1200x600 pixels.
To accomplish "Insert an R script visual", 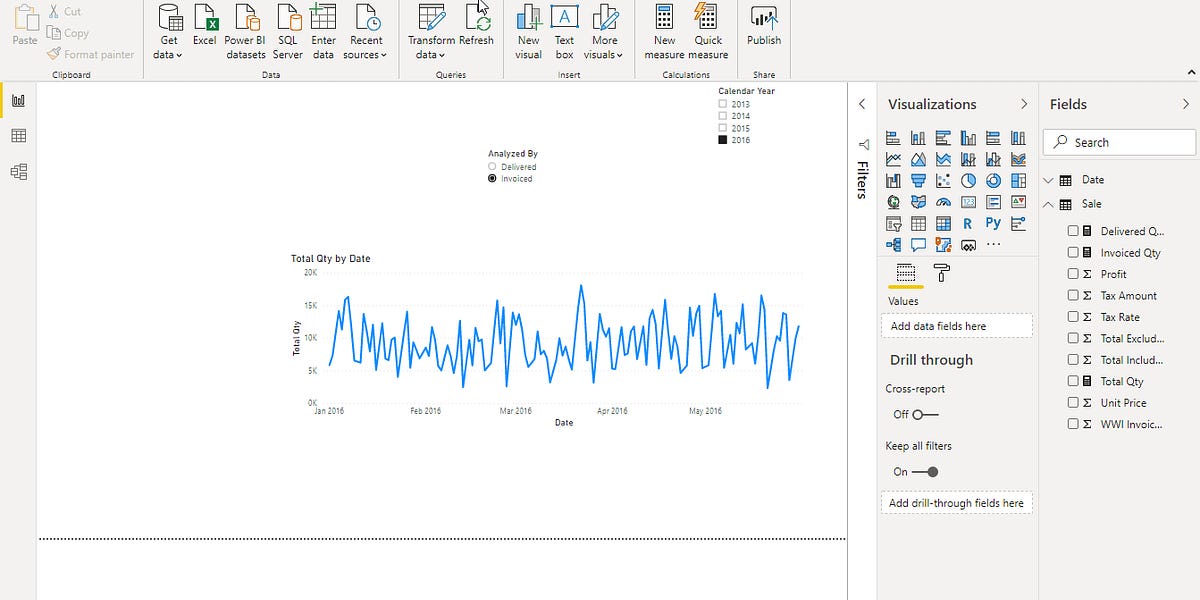I will tap(970, 223).
